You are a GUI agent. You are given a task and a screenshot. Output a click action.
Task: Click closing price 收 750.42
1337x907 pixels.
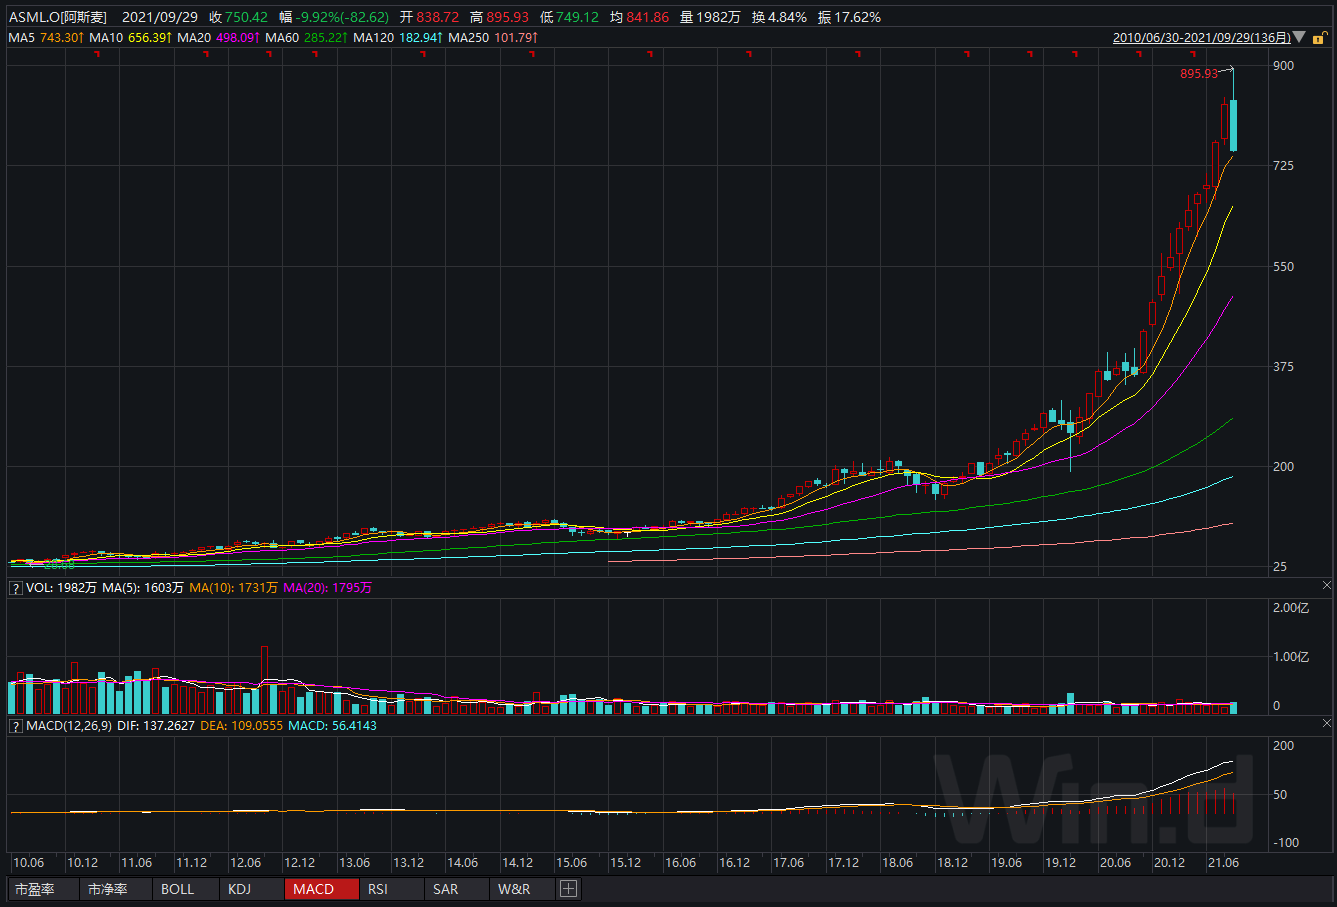(x=238, y=17)
